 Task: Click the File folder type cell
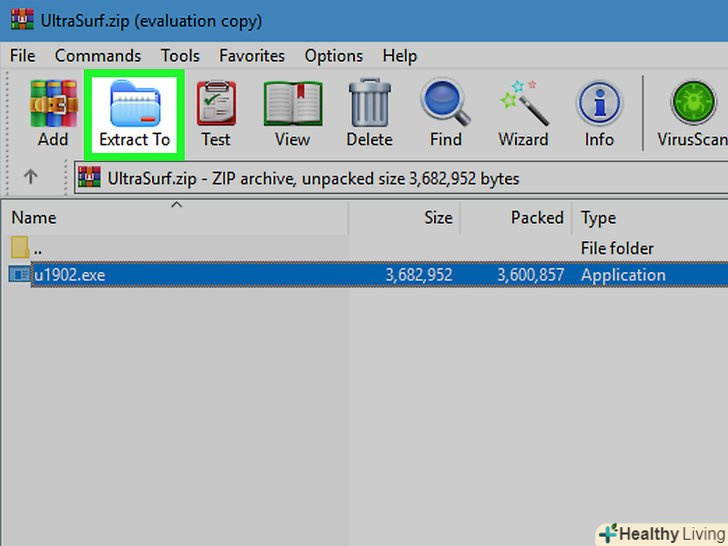click(x=617, y=248)
